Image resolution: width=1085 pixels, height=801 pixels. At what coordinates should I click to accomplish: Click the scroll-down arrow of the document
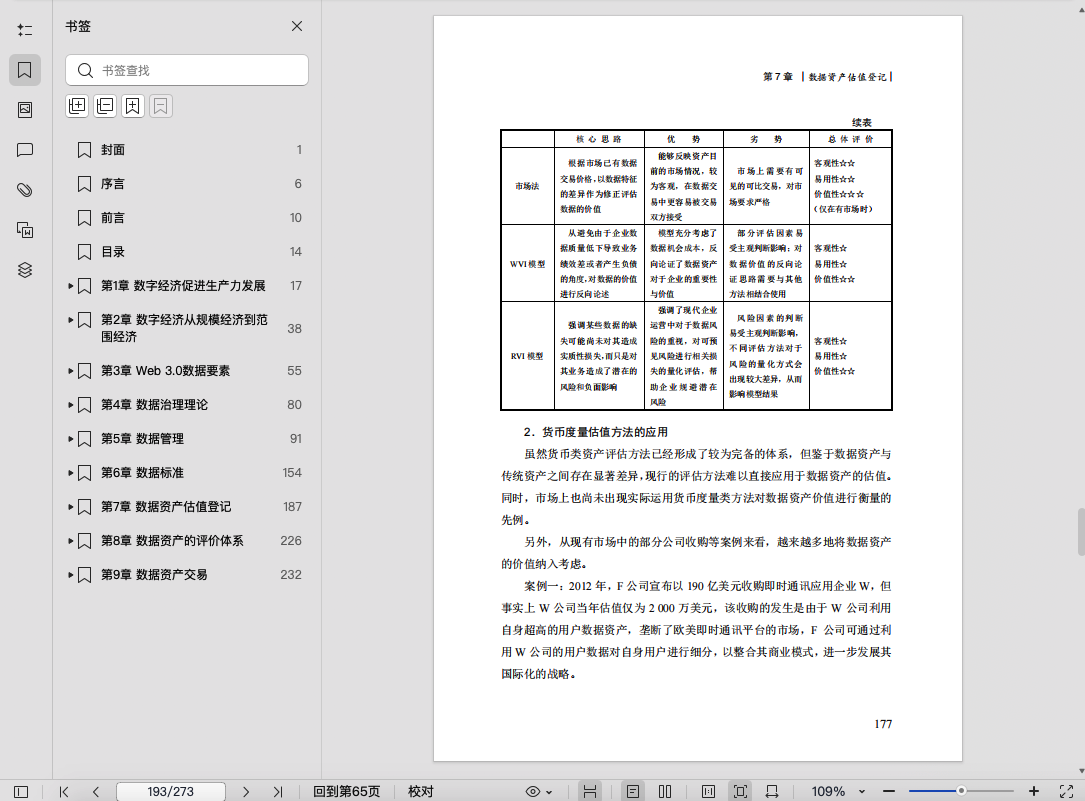click(1081, 771)
